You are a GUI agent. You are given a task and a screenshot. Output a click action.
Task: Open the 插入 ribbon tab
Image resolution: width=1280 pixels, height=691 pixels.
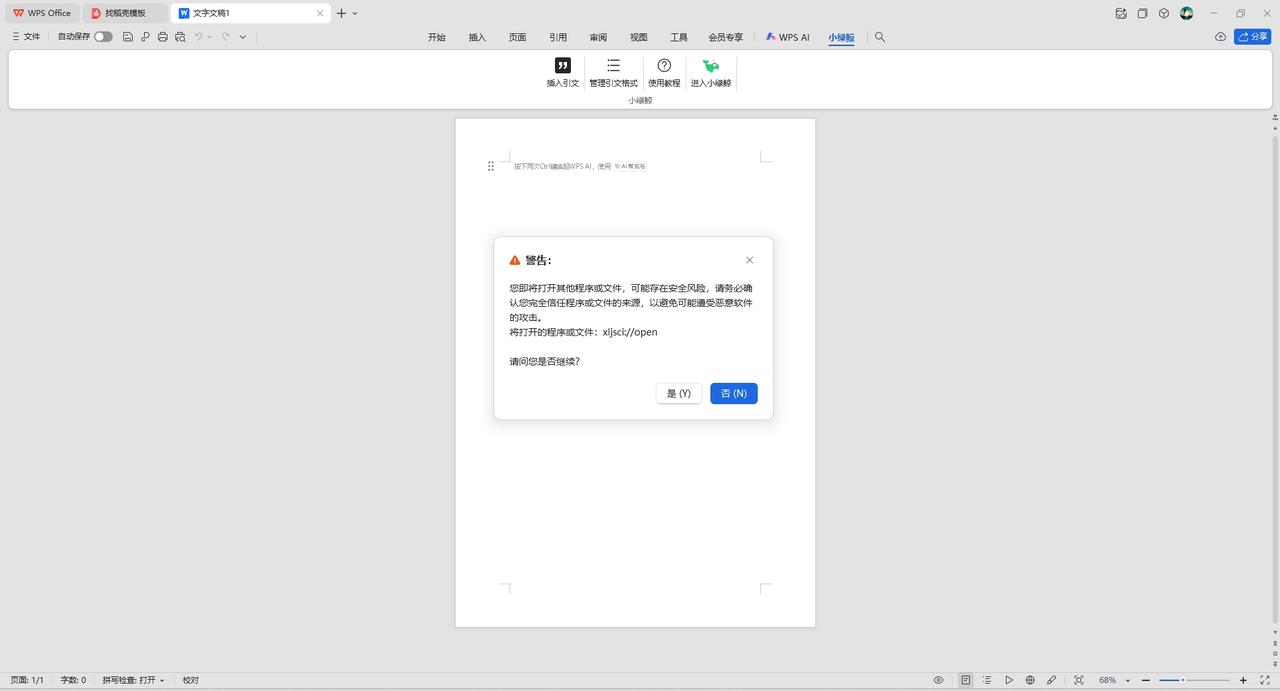pyautogui.click(x=477, y=37)
